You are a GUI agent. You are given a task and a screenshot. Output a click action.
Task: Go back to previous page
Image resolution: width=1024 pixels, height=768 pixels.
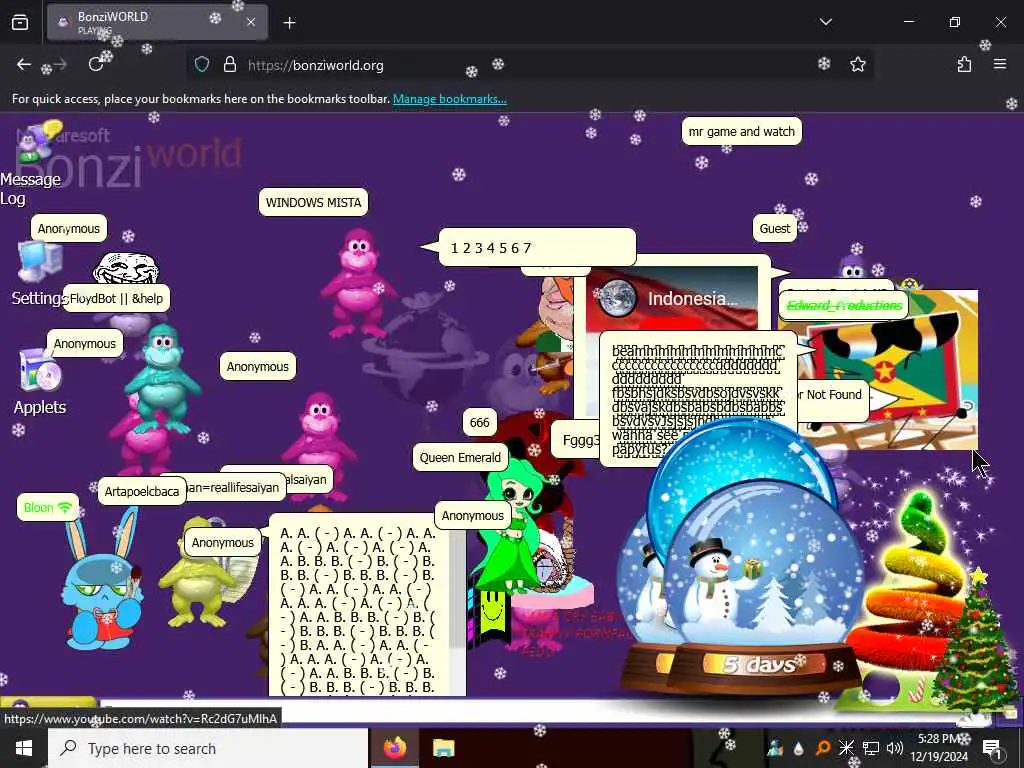coord(24,65)
